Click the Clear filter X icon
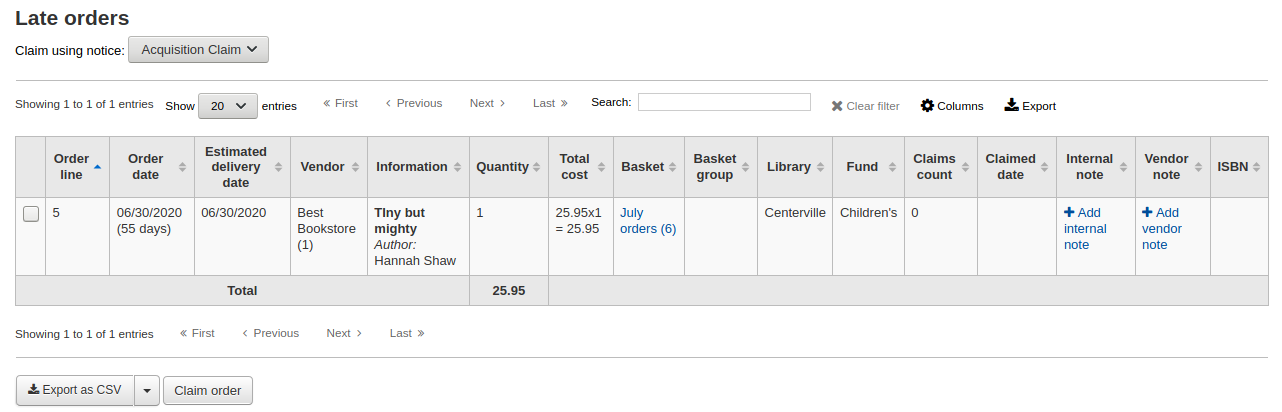Viewport: 1282px width, 412px height. coord(837,106)
